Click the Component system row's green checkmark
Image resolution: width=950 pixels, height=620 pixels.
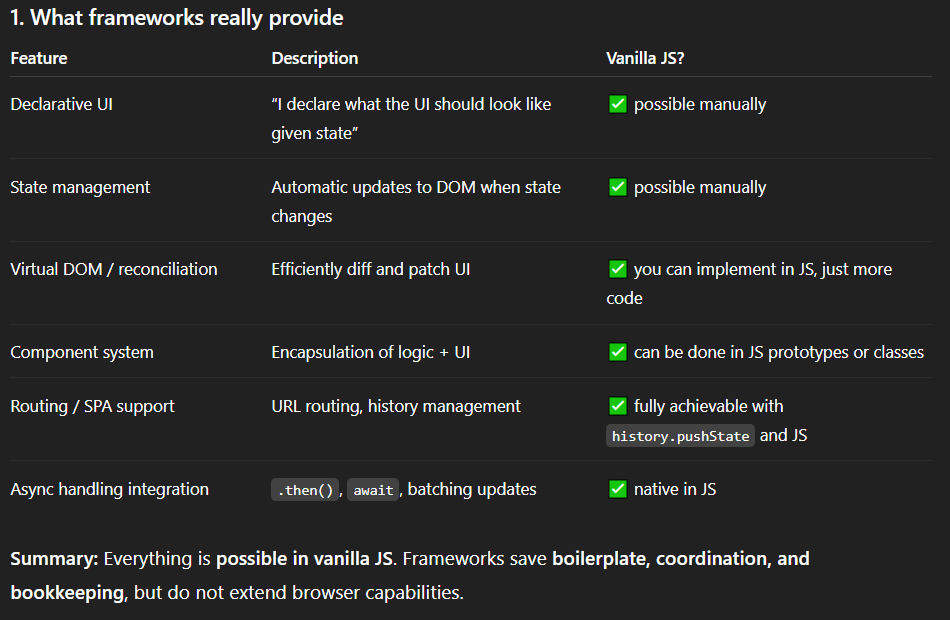click(x=618, y=352)
